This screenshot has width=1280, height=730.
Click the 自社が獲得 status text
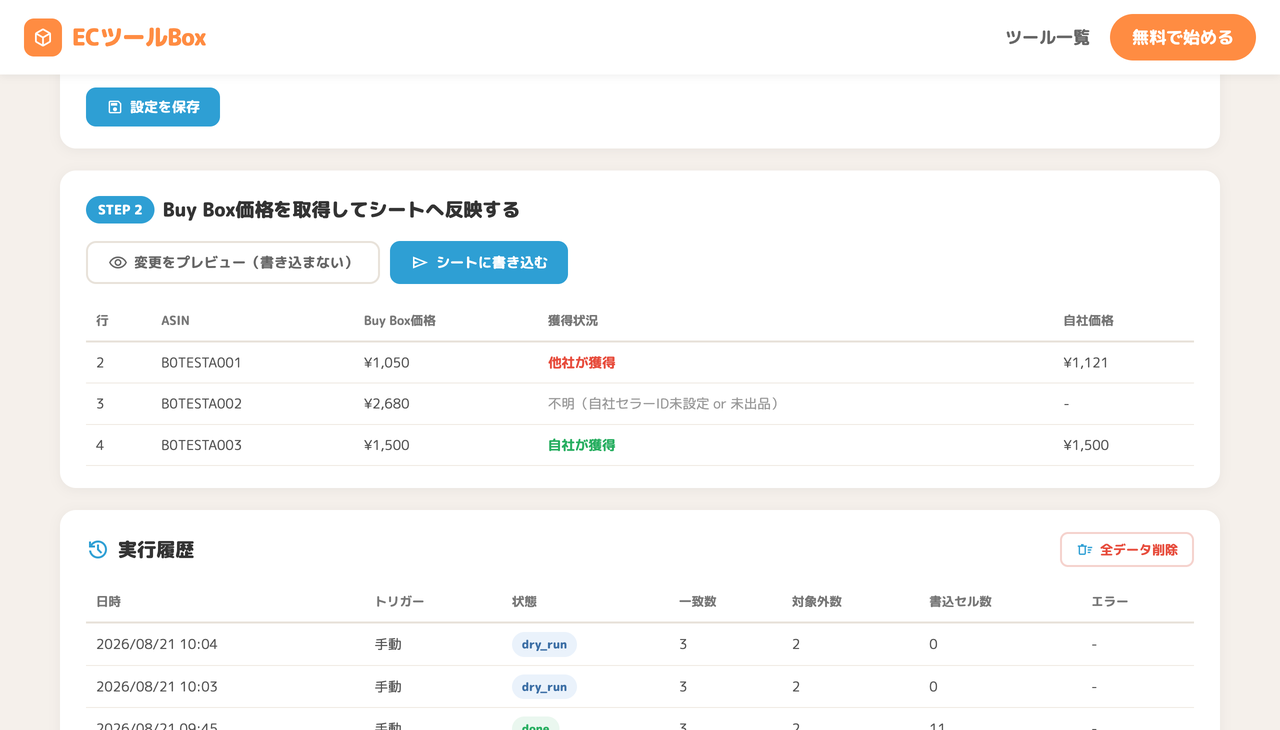pos(581,445)
